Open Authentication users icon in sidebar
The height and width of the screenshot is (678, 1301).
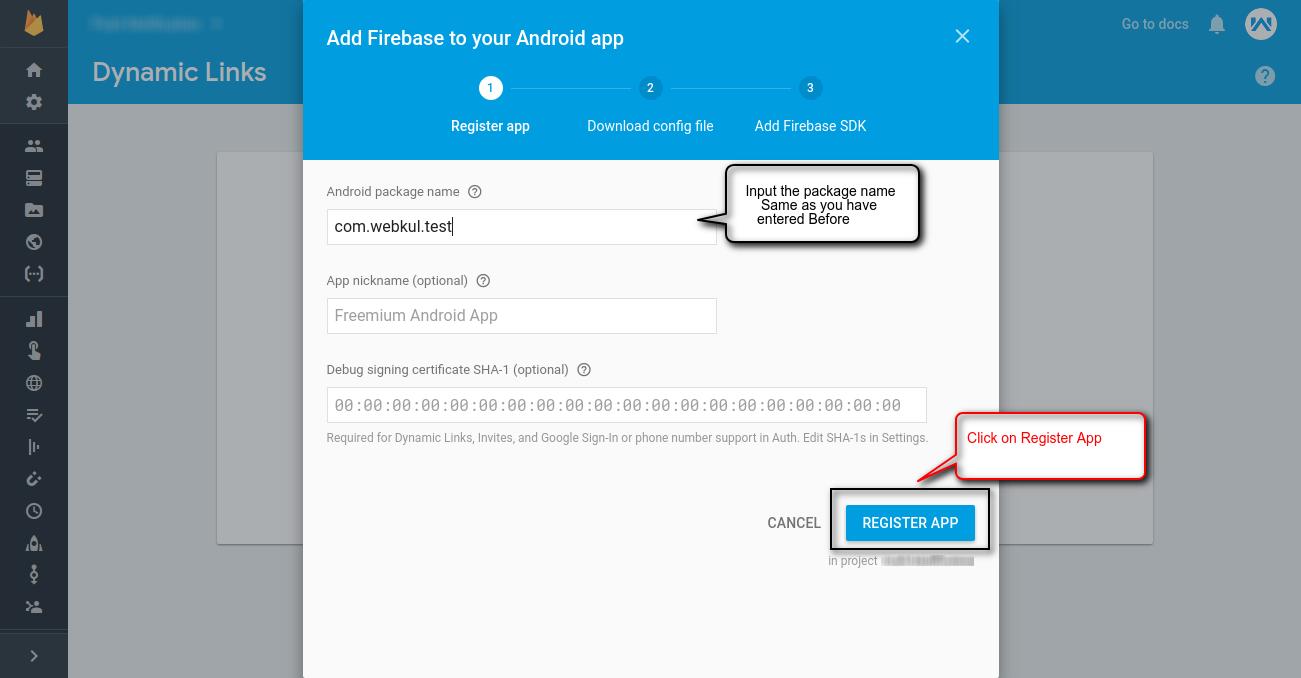pyautogui.click(x=34, y=146)
